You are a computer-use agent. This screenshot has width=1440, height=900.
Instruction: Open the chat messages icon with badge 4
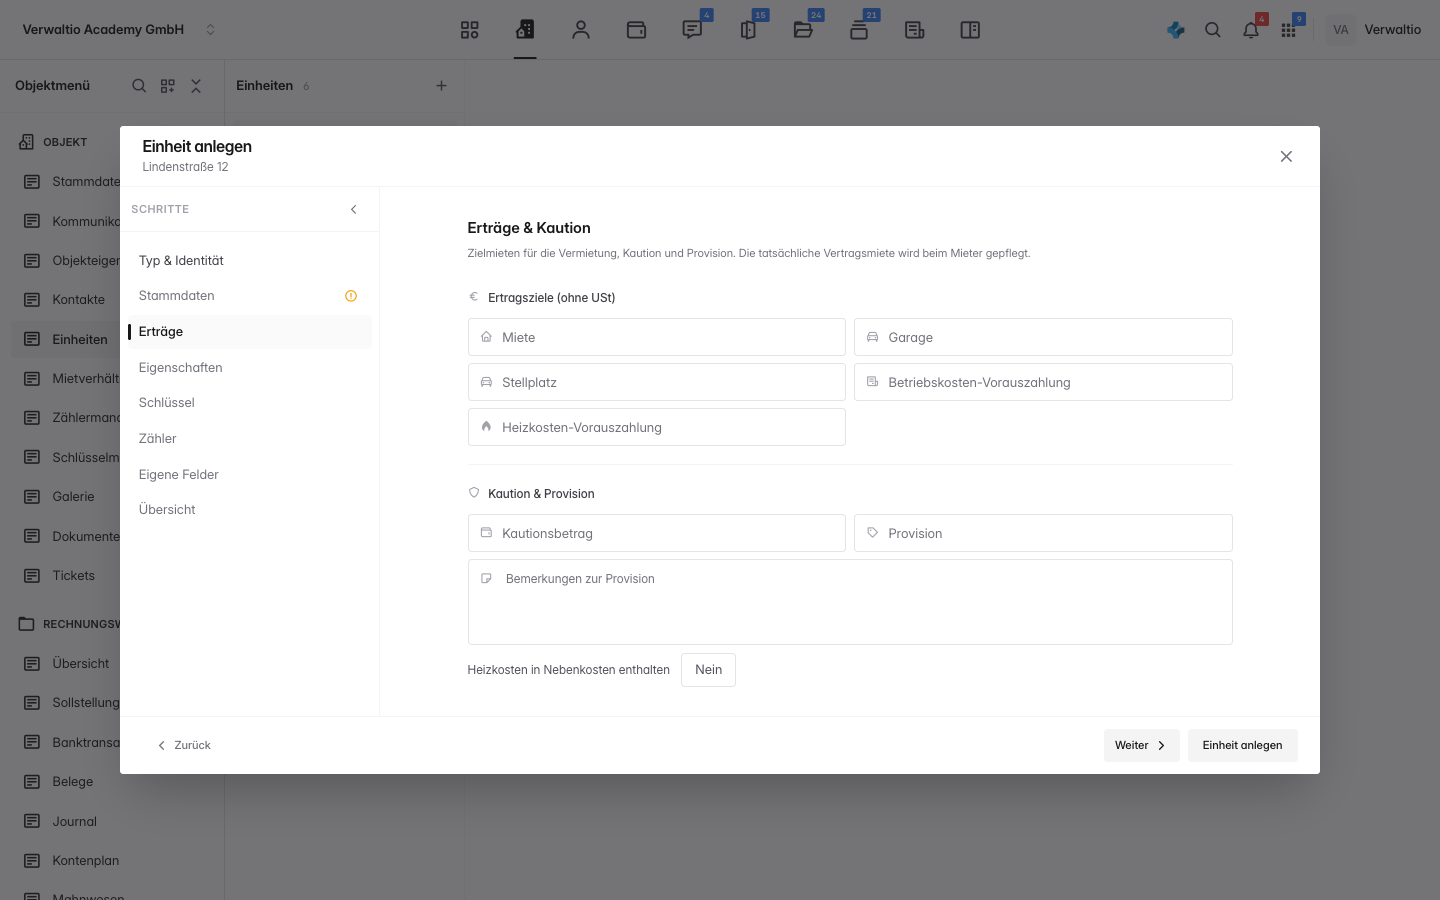[692, 30]
